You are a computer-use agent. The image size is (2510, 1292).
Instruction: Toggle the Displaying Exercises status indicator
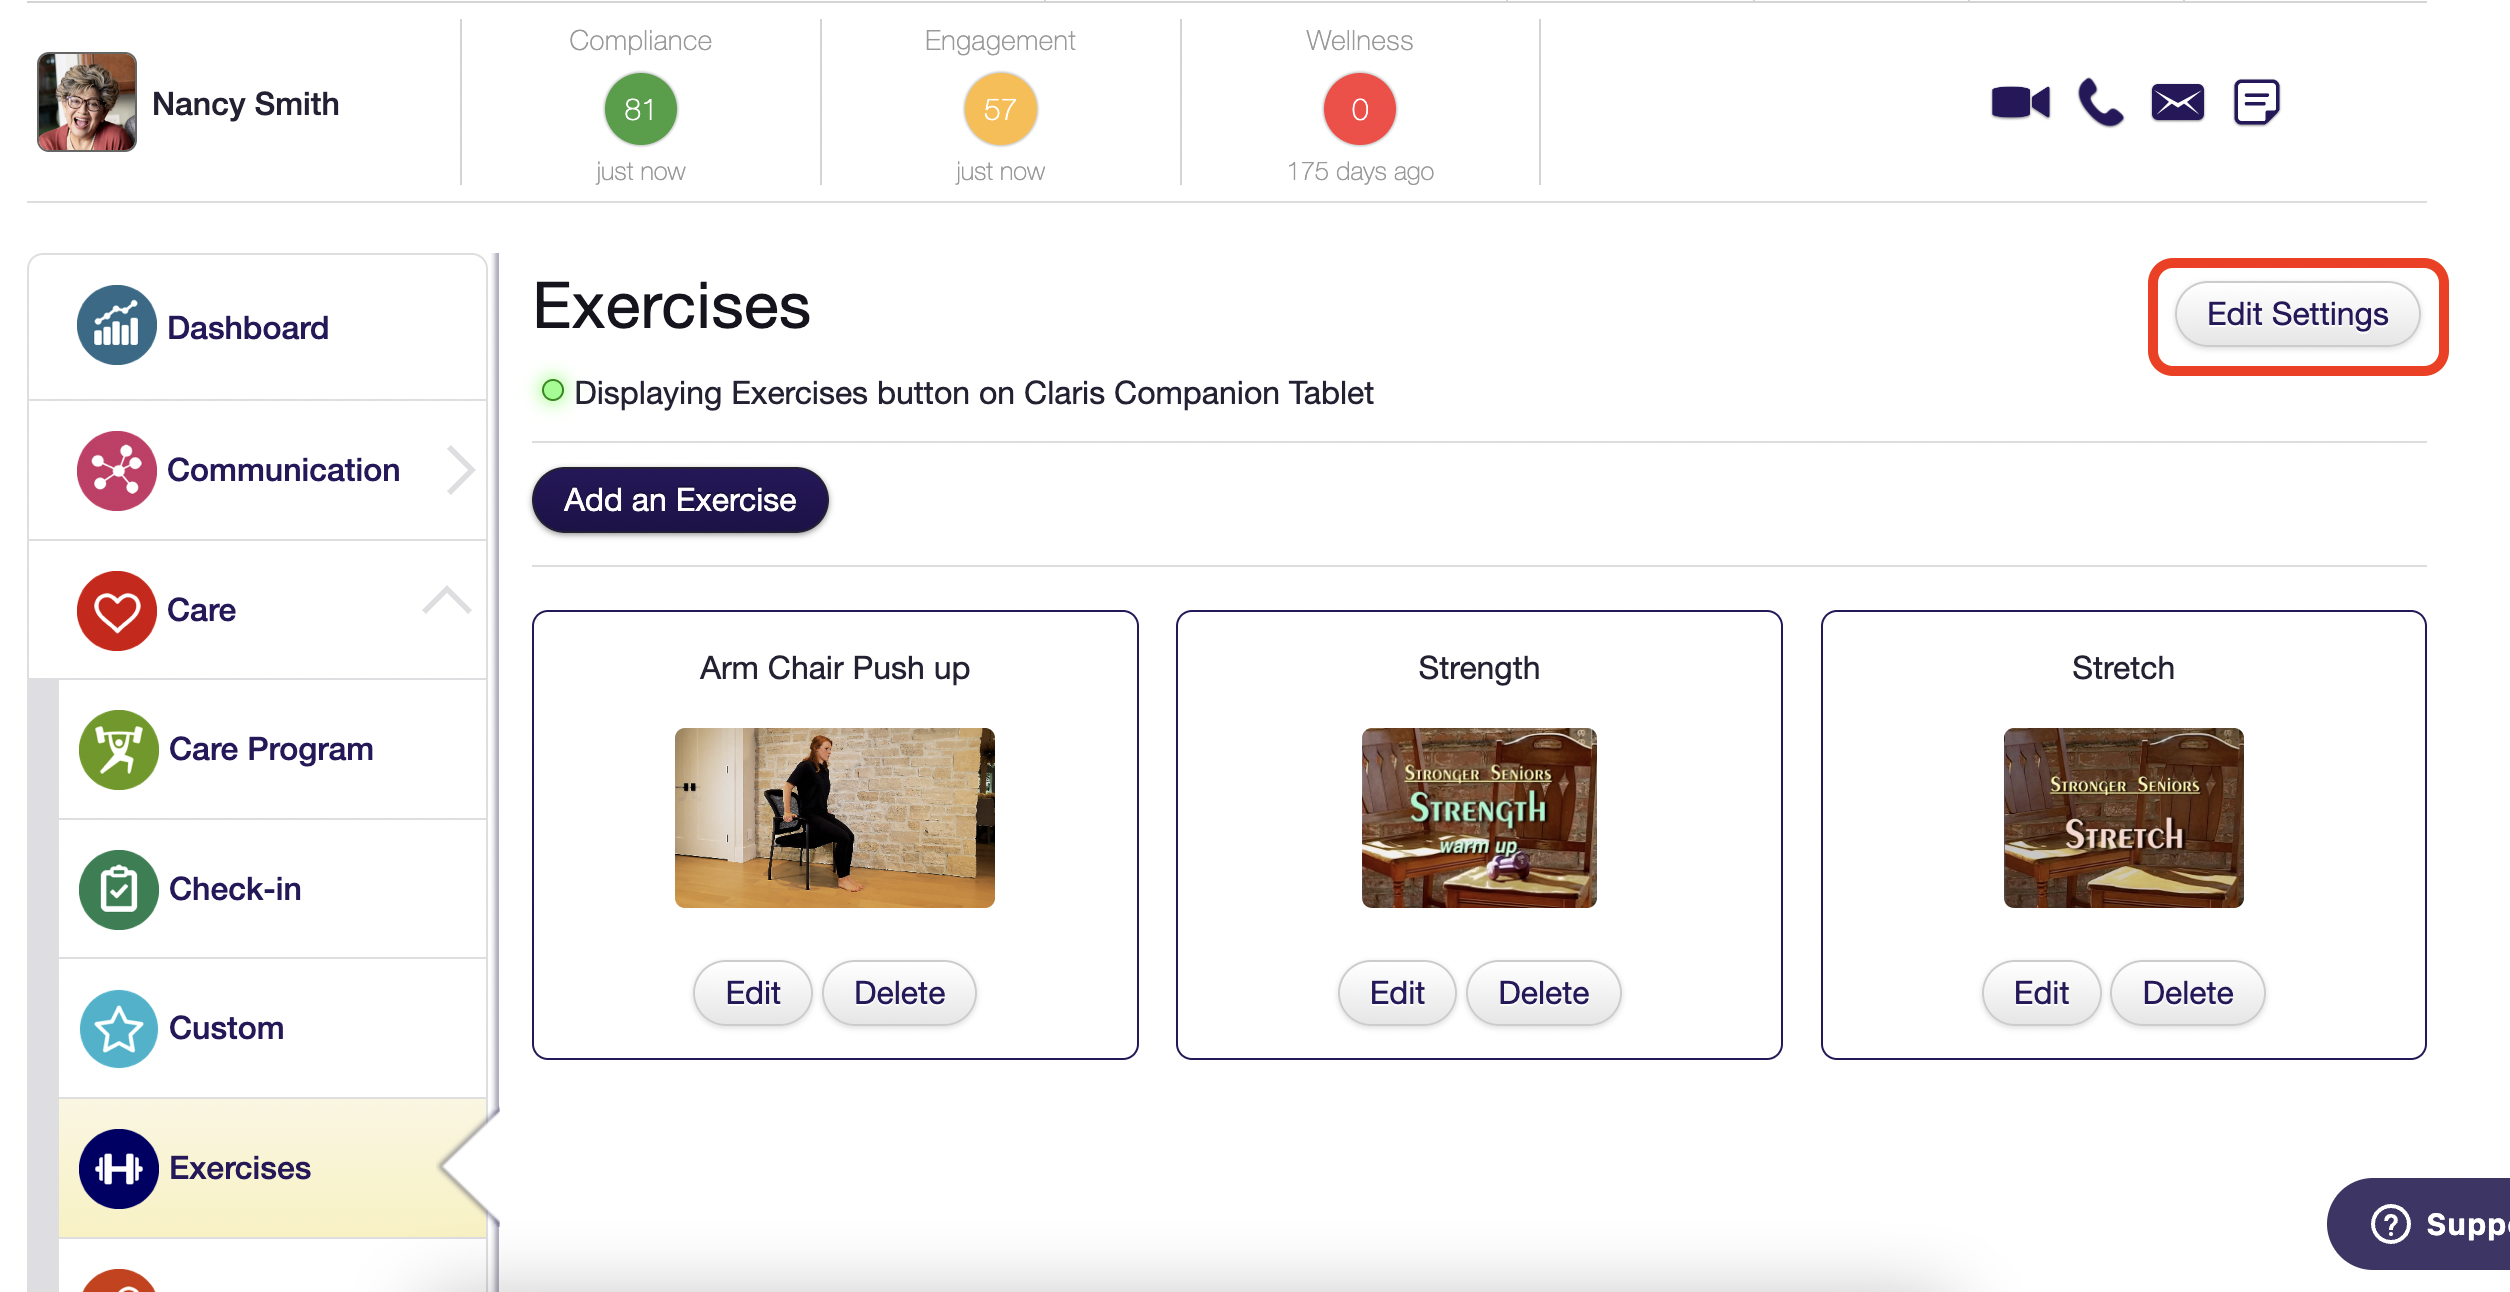click(554, 392)
